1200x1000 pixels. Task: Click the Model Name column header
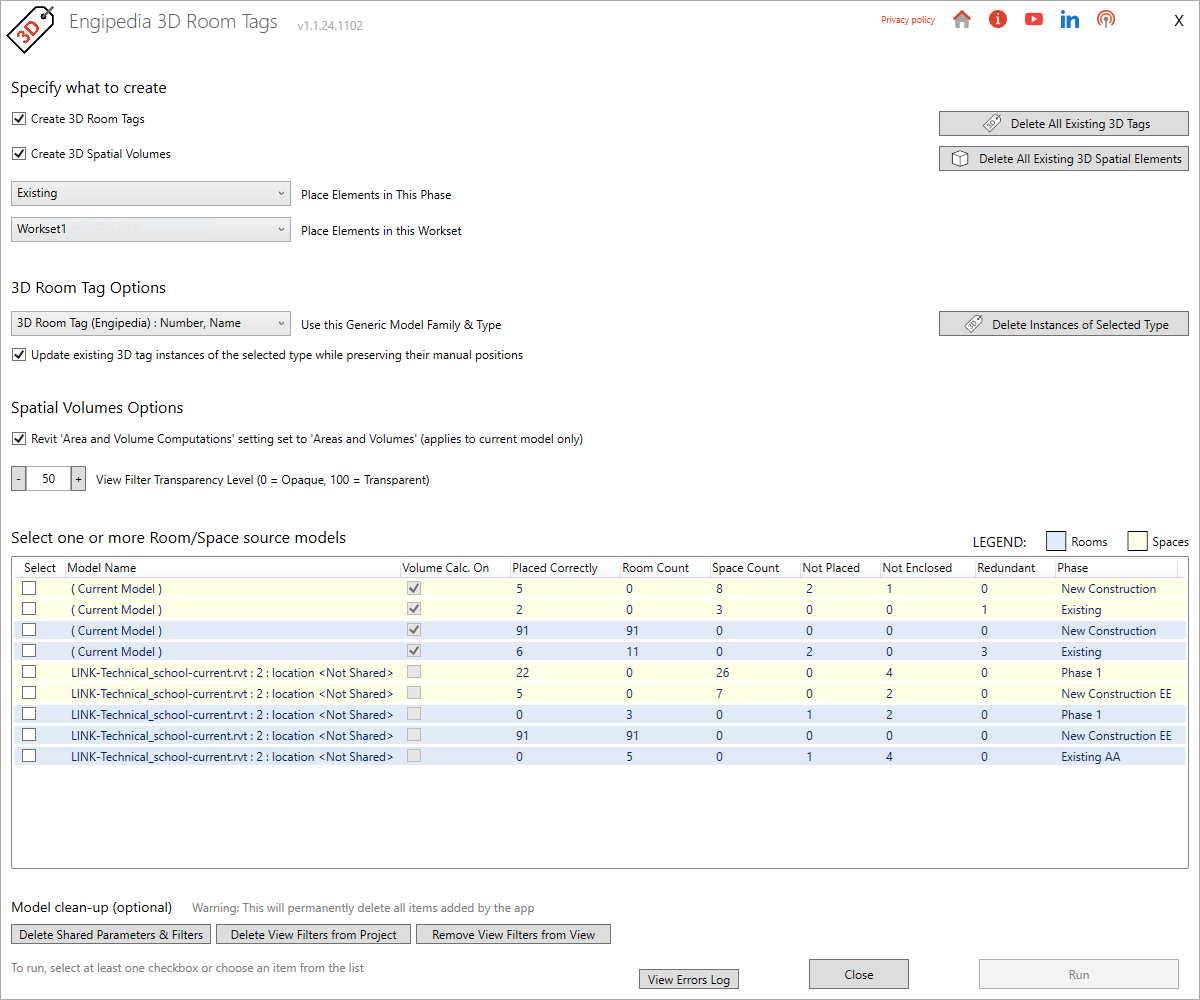click(x=232, y=568)
